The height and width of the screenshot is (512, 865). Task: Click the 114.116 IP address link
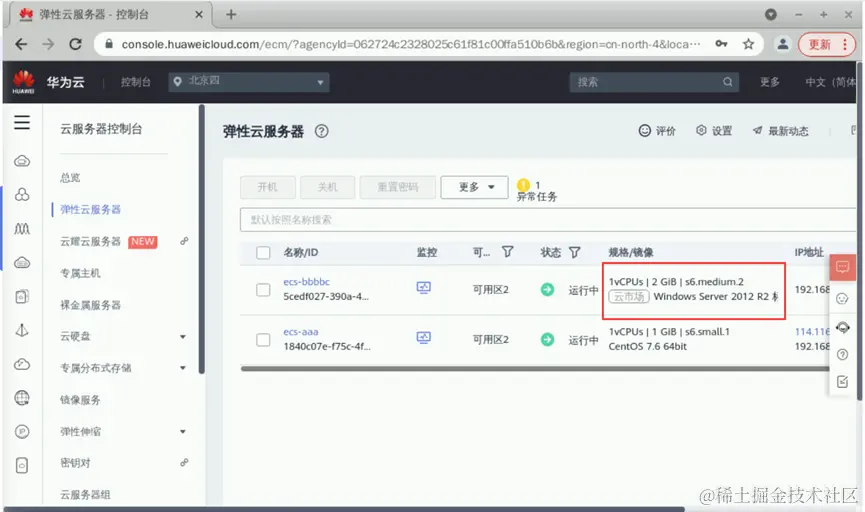[812, 332]
